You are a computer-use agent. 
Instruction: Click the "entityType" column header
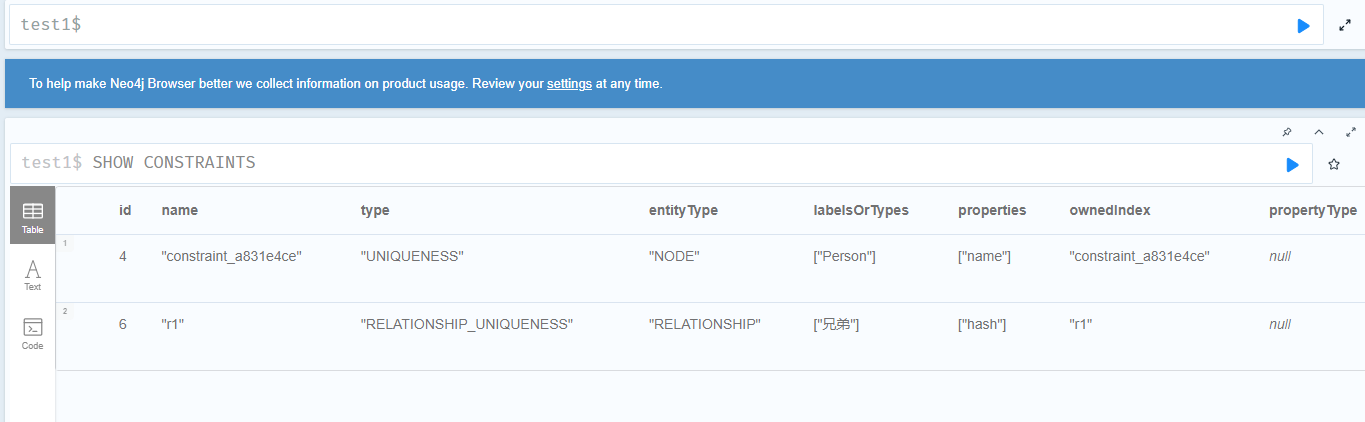coord(683,211)
